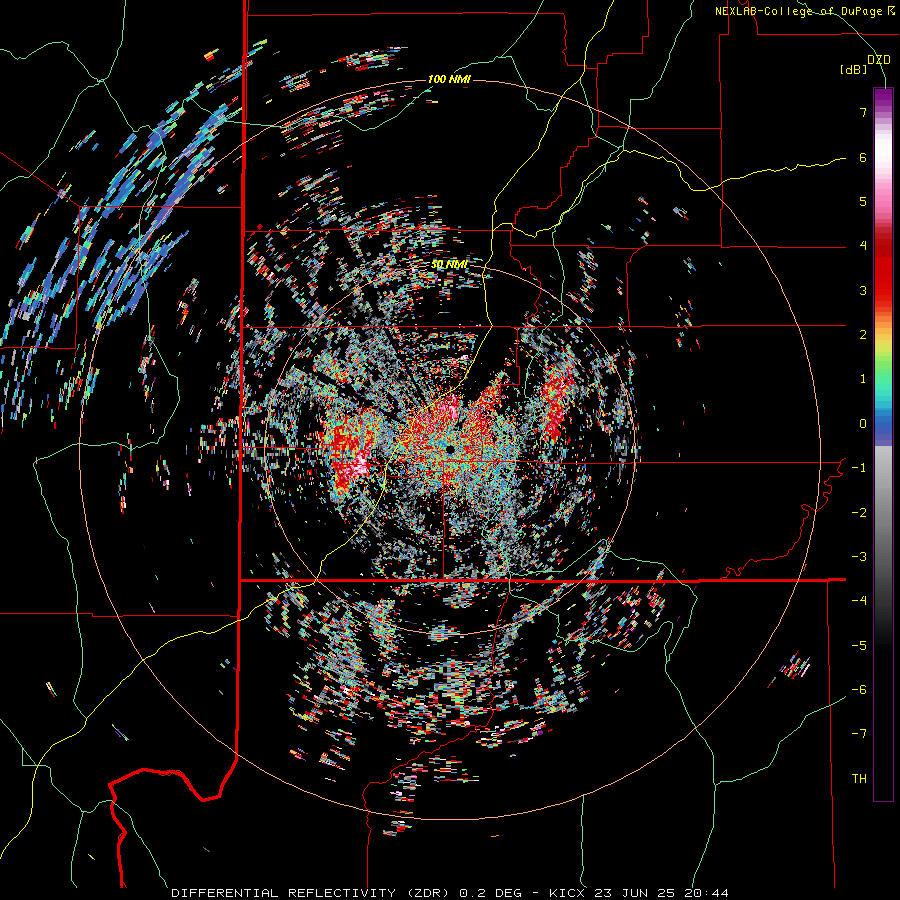Click the -7 value on the color scale

click(x=859, y=734)
